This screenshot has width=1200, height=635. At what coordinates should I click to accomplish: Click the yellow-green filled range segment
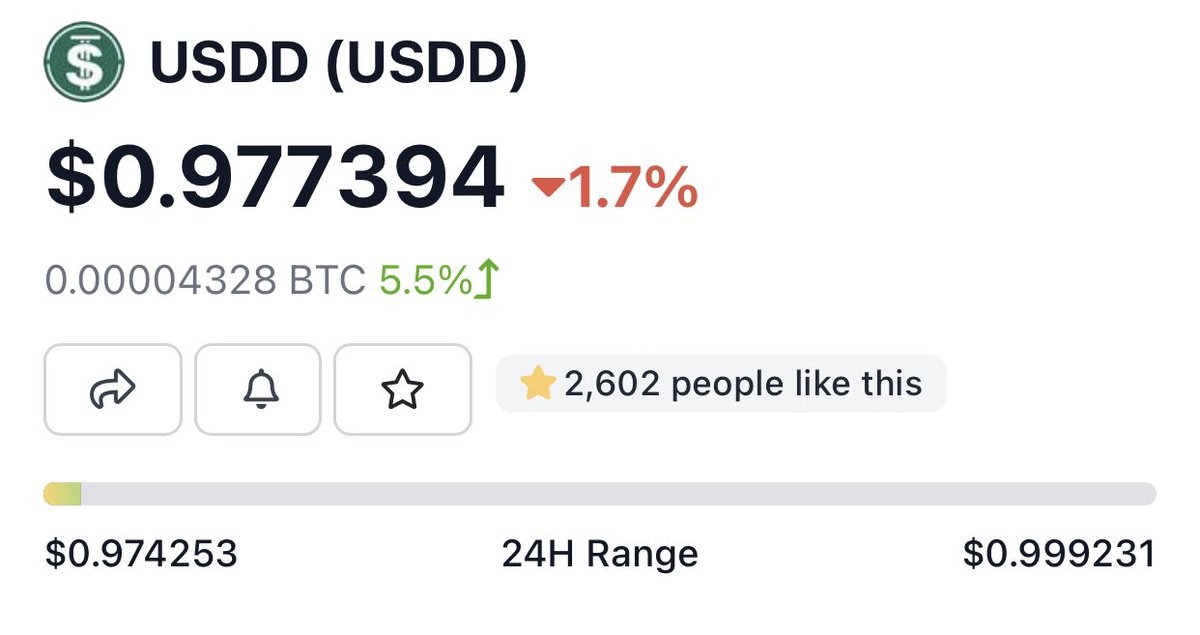(62, 494)
